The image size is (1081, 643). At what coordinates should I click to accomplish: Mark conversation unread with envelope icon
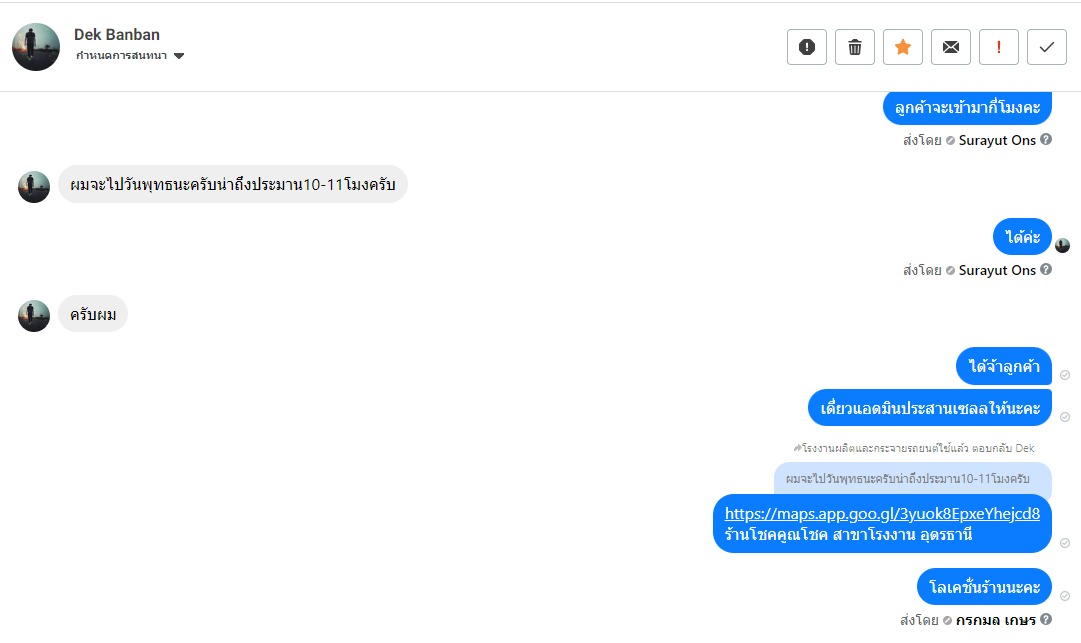point(951,47)
